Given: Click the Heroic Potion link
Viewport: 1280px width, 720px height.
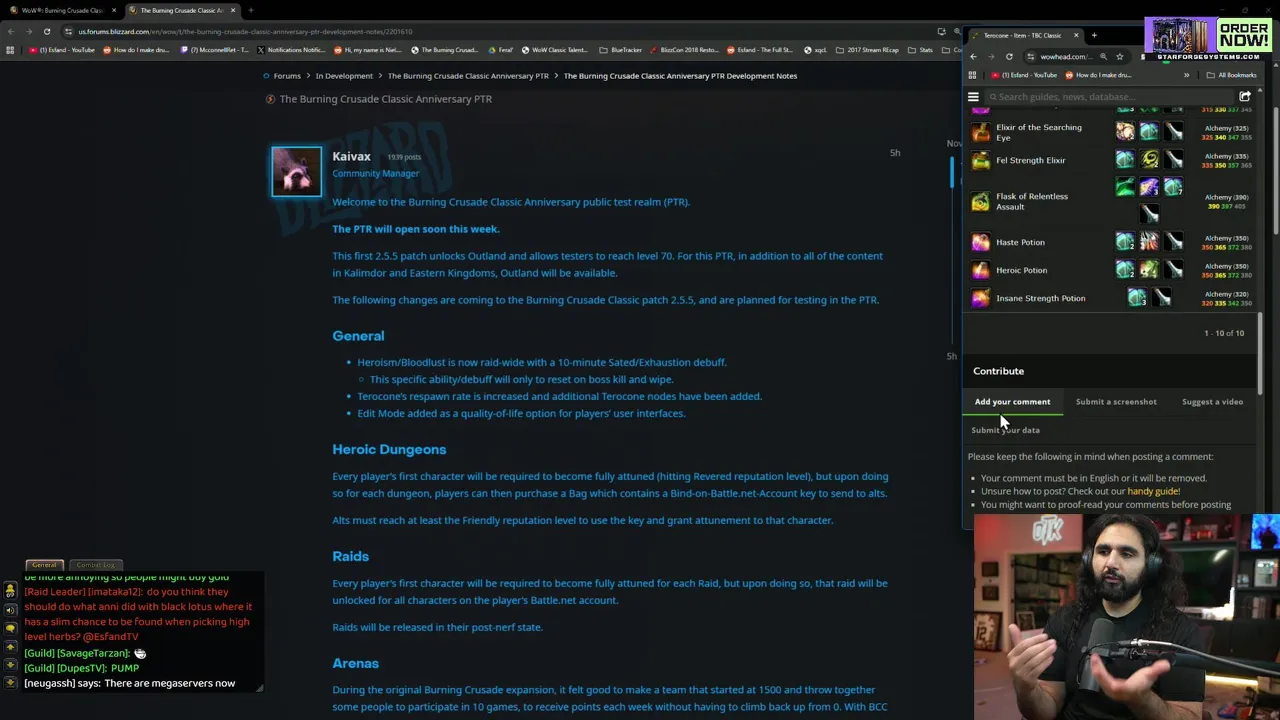Looking at the screenshot, I should [1021, 270].
